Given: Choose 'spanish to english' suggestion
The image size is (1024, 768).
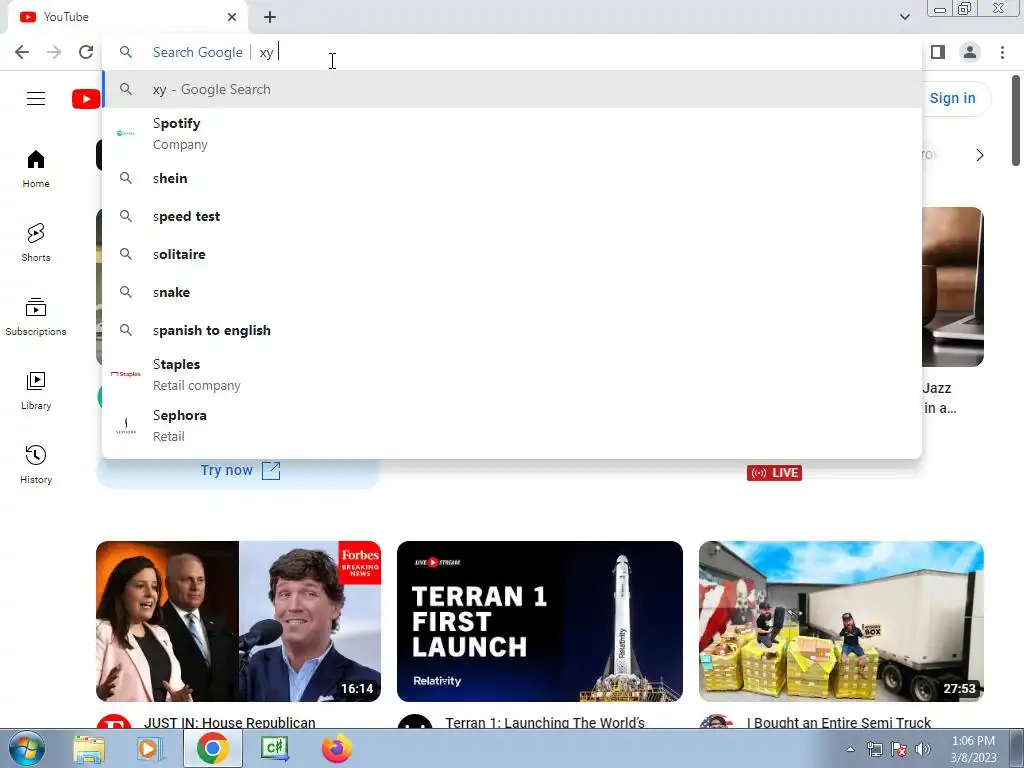Looking at the screenshot, I should point(512,330).
